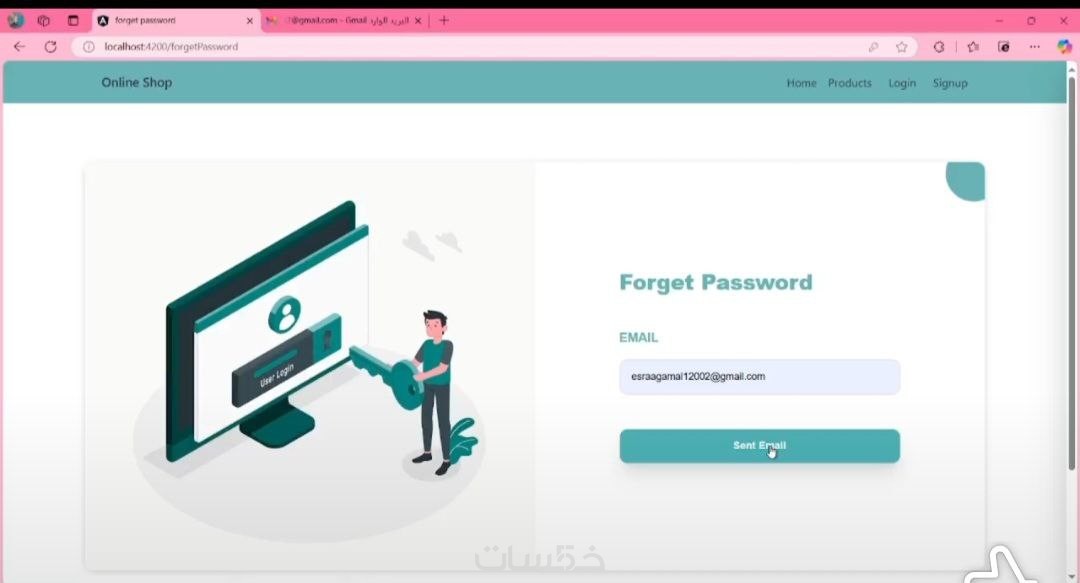Open site information icon in address bar

[x=89, y=47]
